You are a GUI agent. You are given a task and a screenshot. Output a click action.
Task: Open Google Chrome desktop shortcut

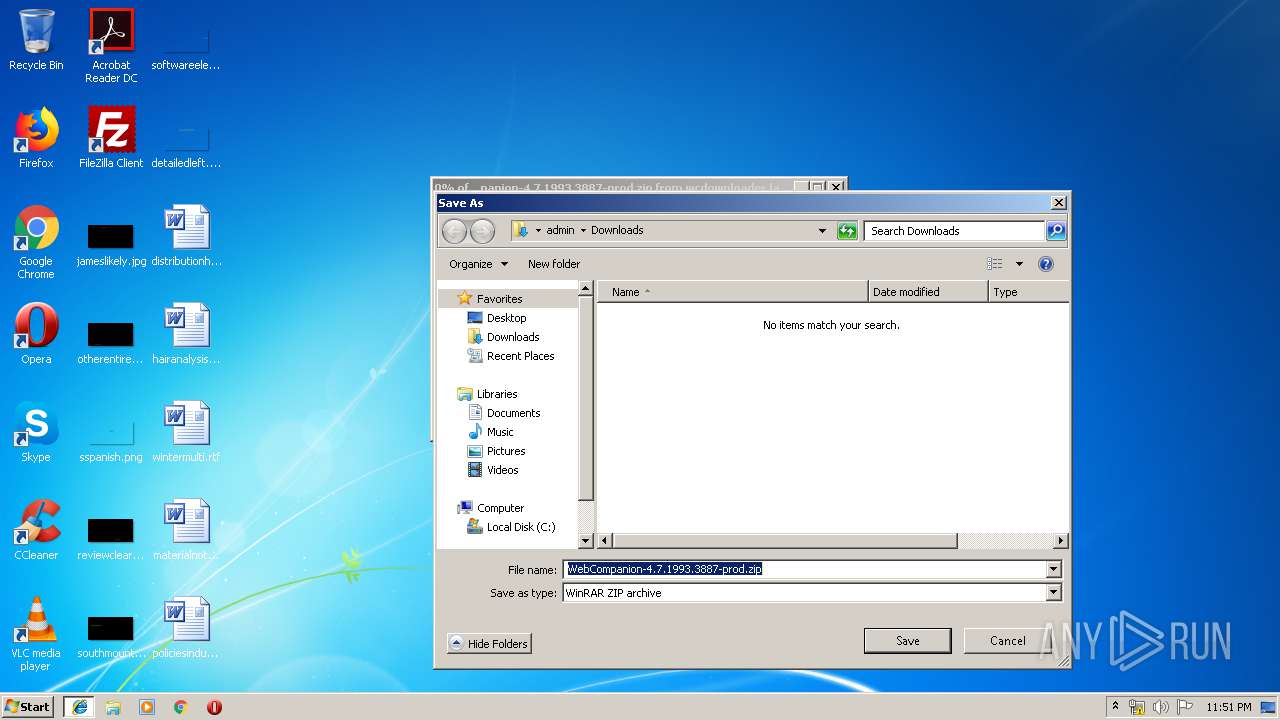click(x=36, y=242)
